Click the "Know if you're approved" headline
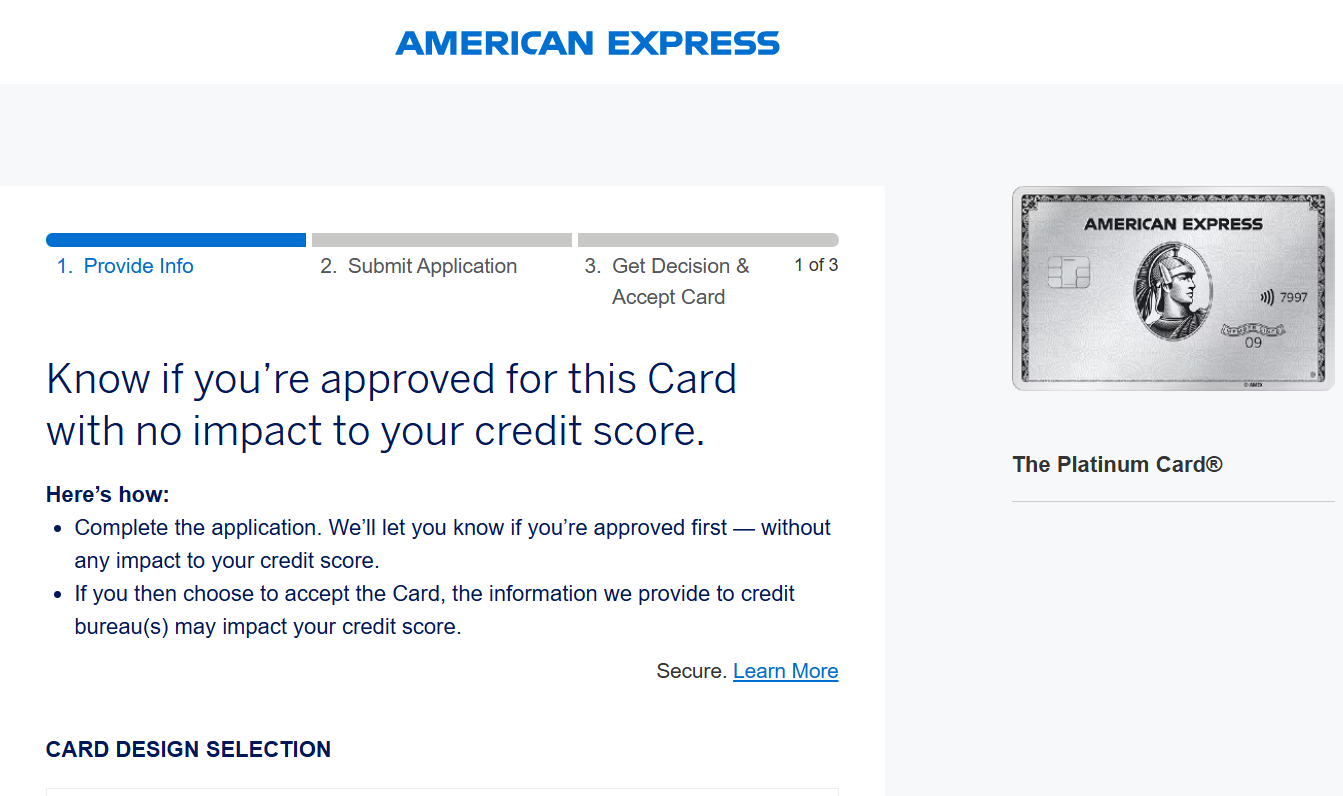 pyautogui.click(x=391, y=405)
